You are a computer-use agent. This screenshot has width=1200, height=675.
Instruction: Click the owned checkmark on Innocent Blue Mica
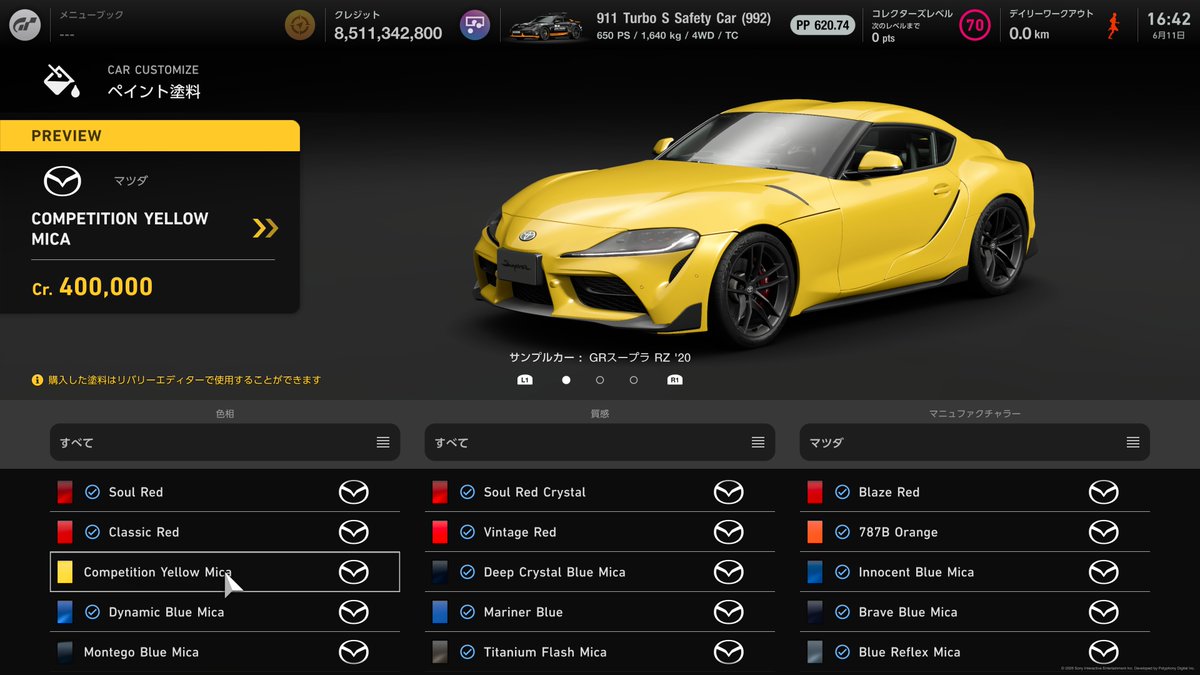pos(842,572)
